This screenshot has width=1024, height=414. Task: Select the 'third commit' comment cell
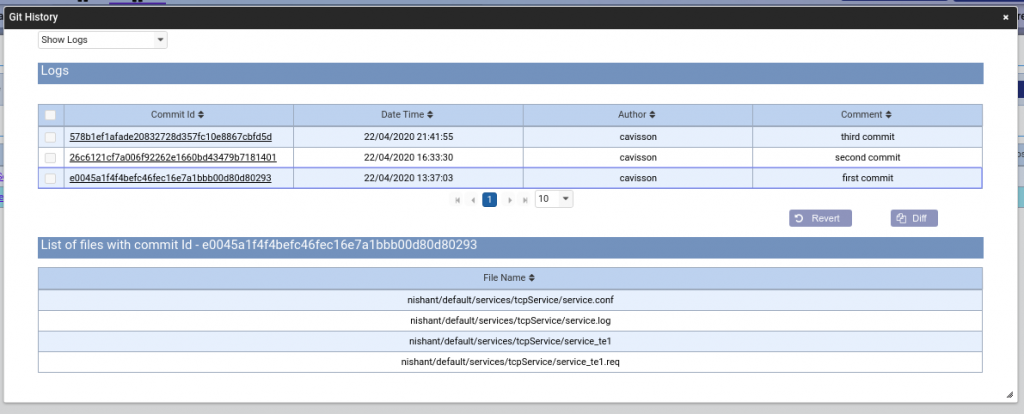867,137
